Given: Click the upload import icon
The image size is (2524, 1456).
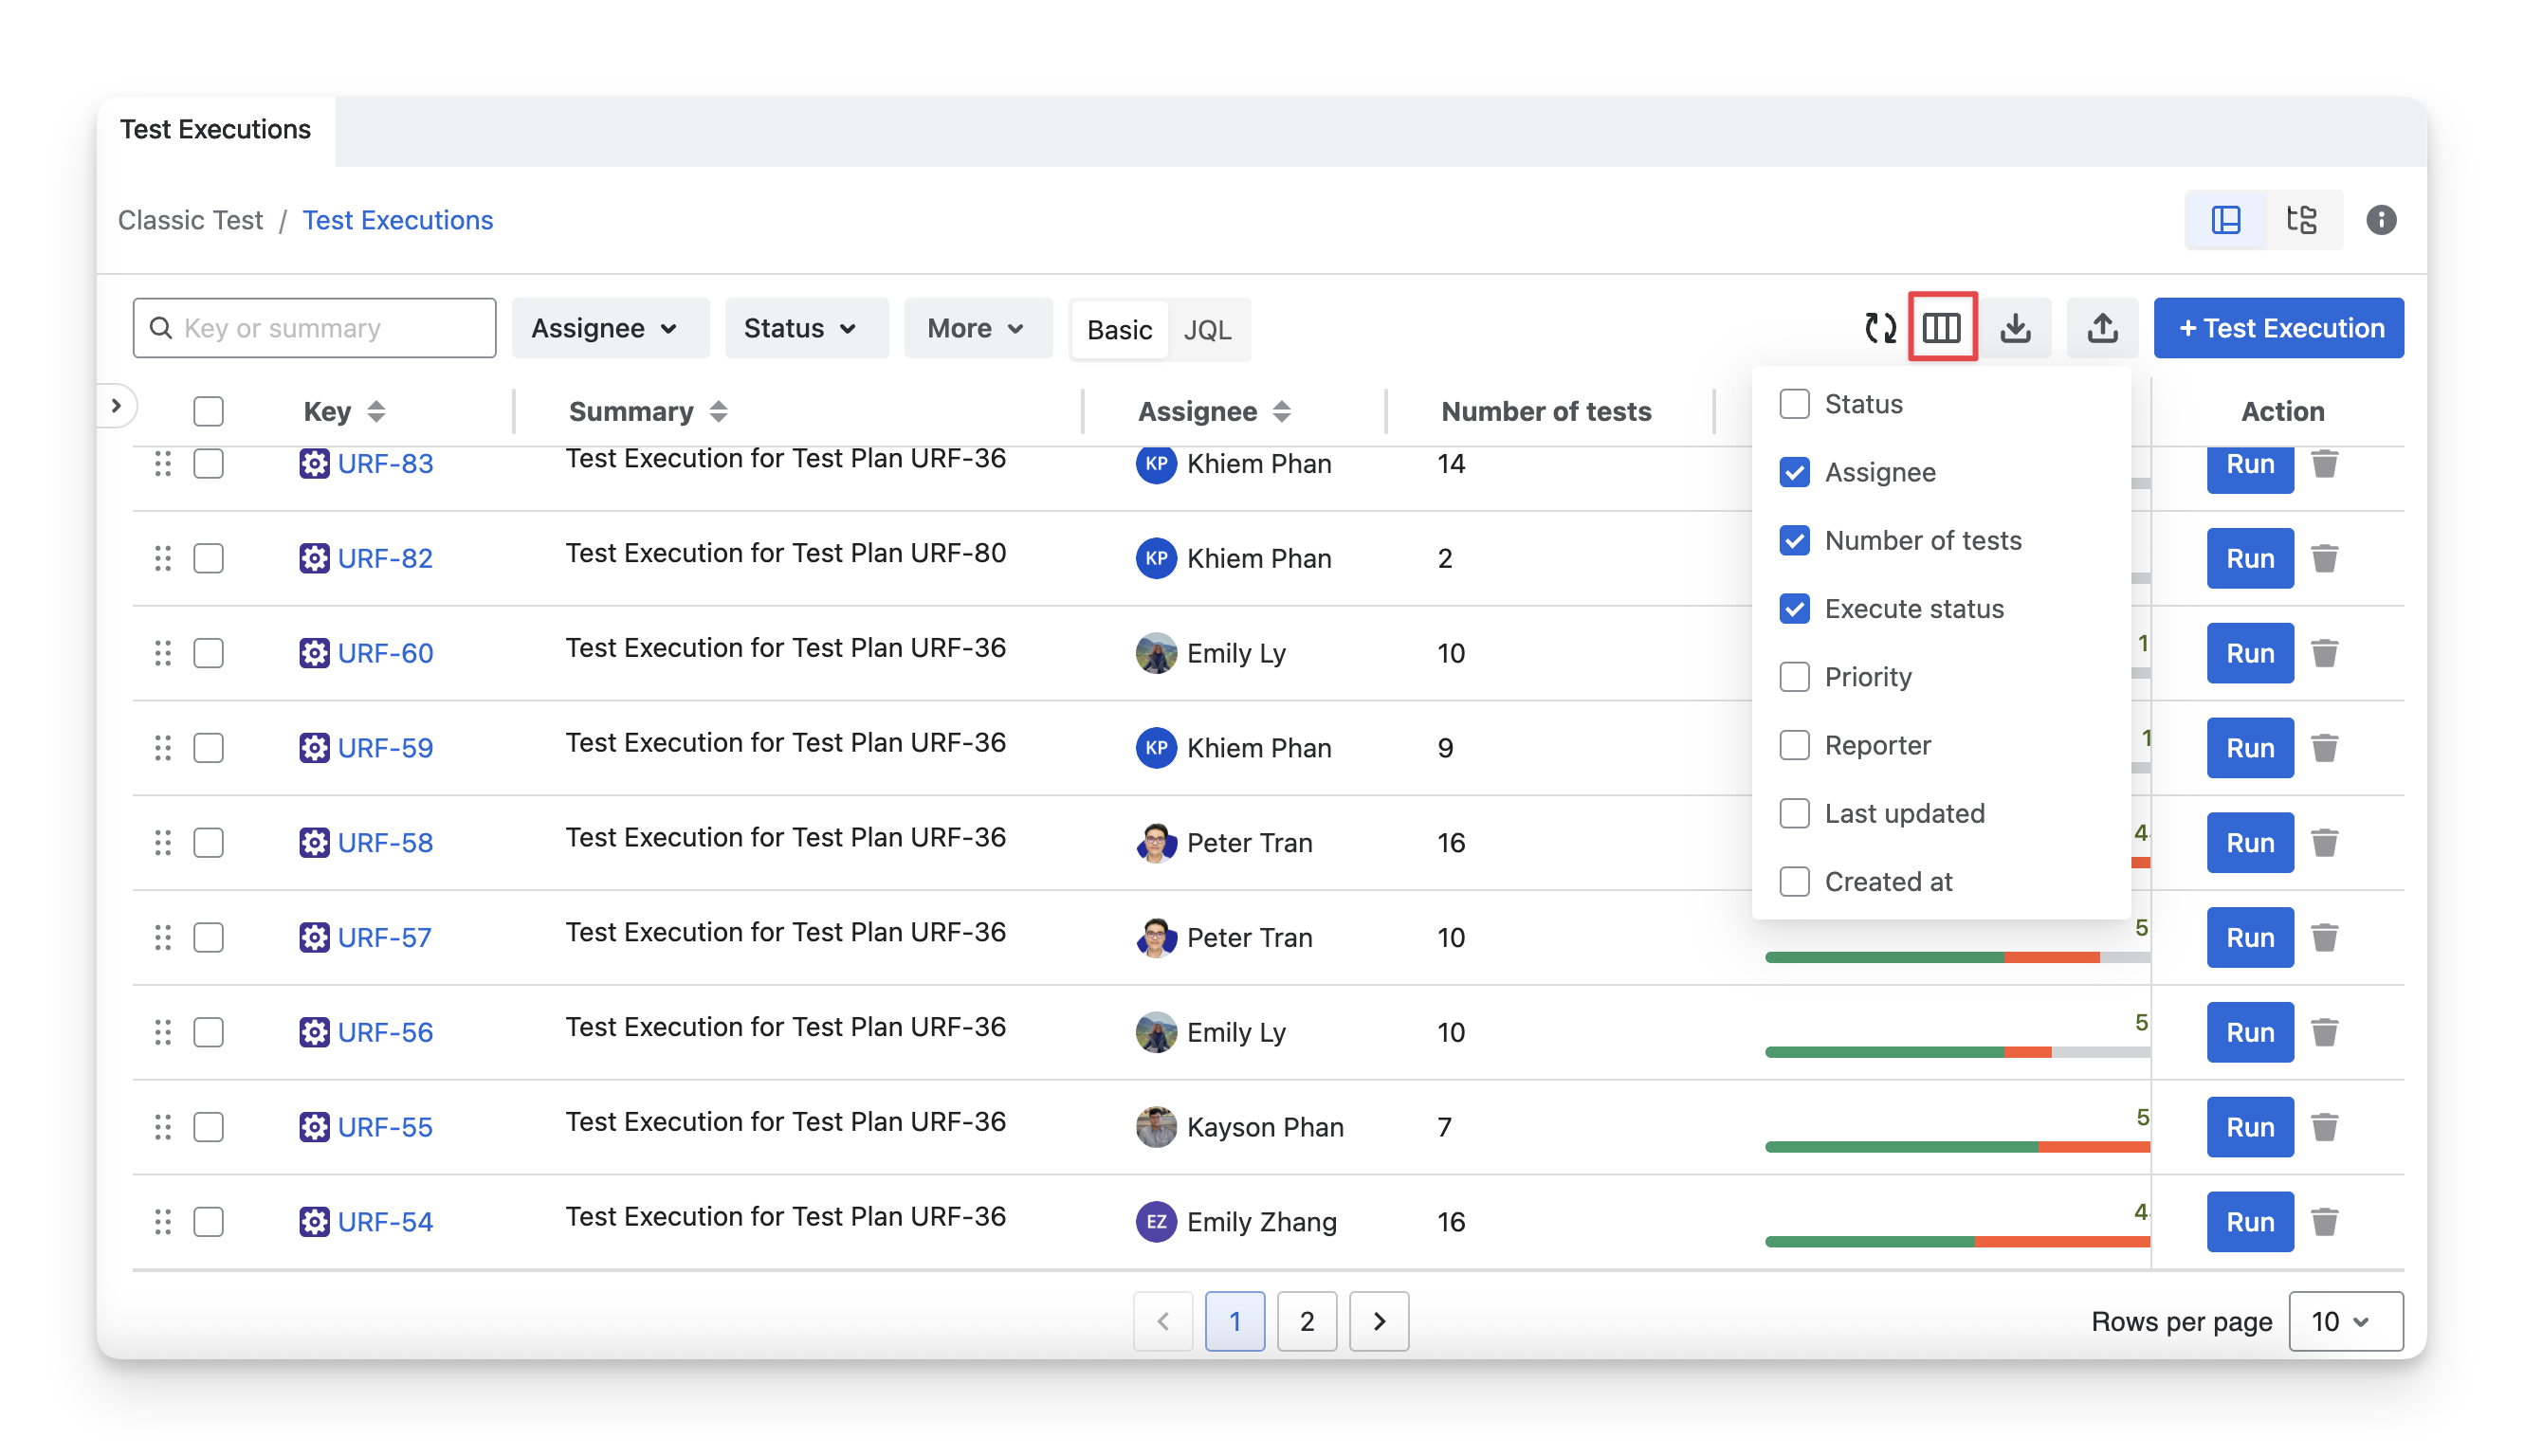Looking at the screenshot, I should [x=2102, y=328].
